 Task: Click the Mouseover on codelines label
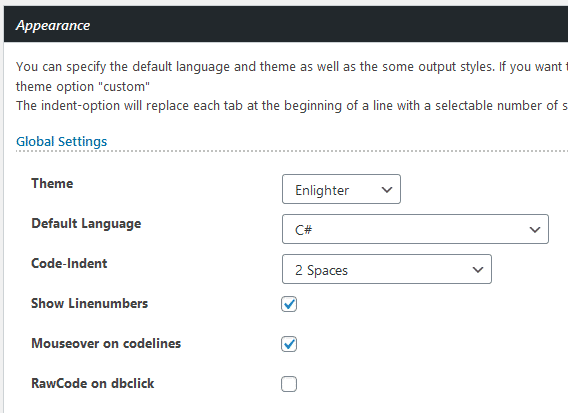[106, 343]
